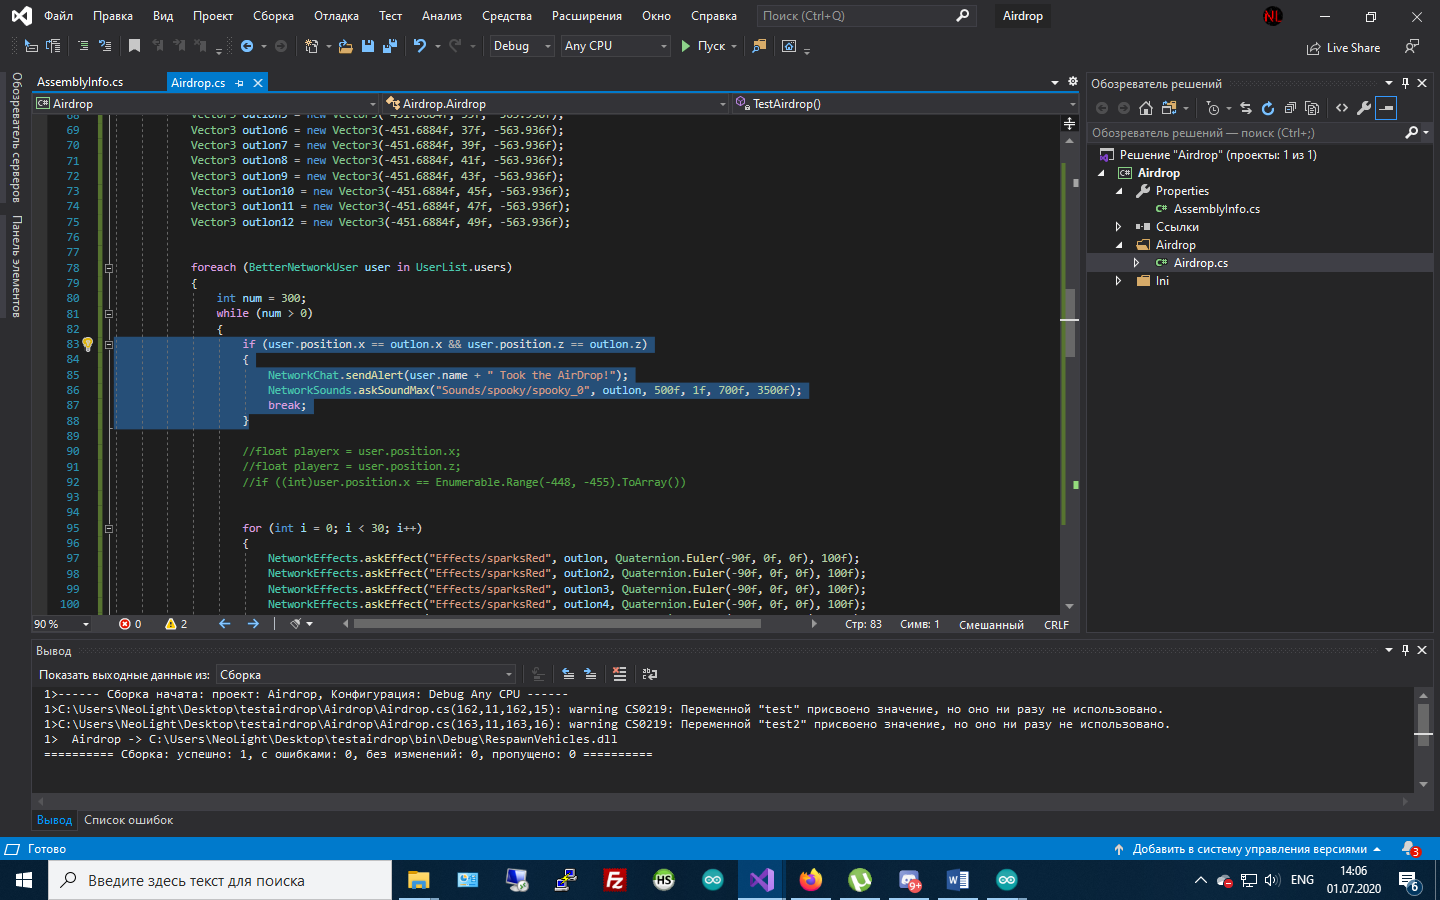Toggle Word Wrap in the Output panel
Viewport: 1440px width, 900px height.
click(650, 674)
